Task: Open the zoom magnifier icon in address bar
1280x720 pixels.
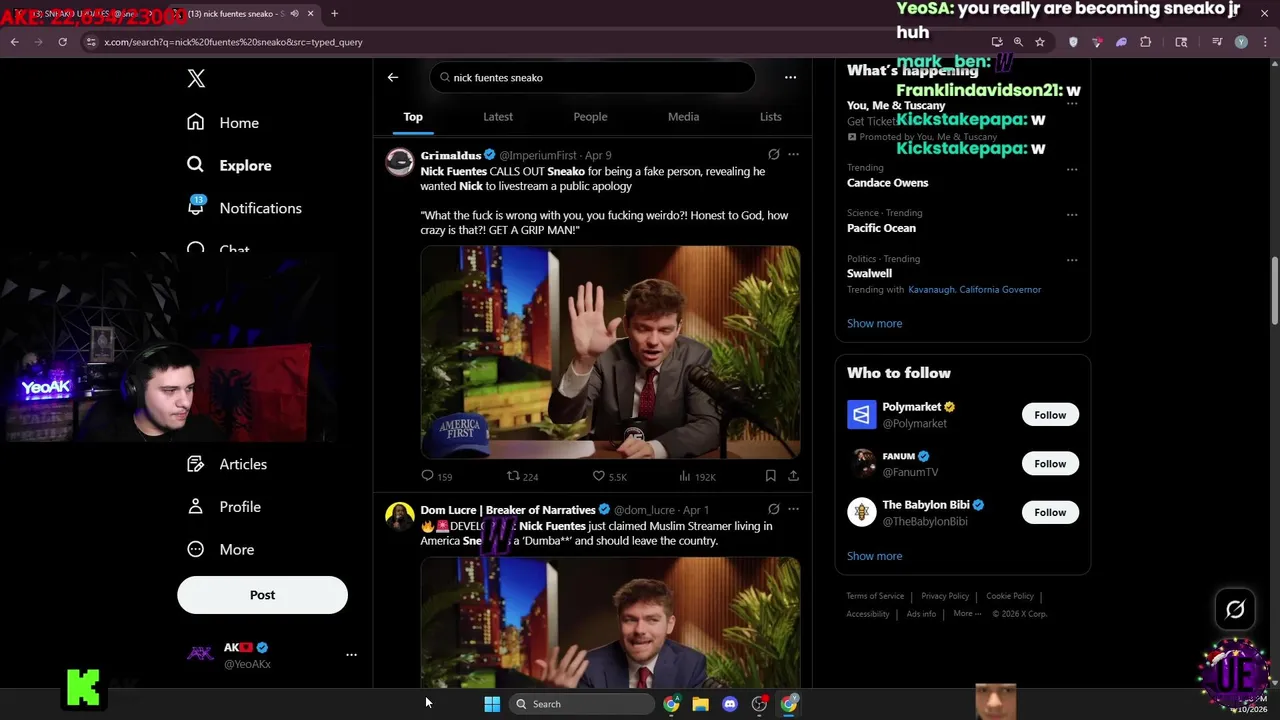Action: [x=1018, y=42]
